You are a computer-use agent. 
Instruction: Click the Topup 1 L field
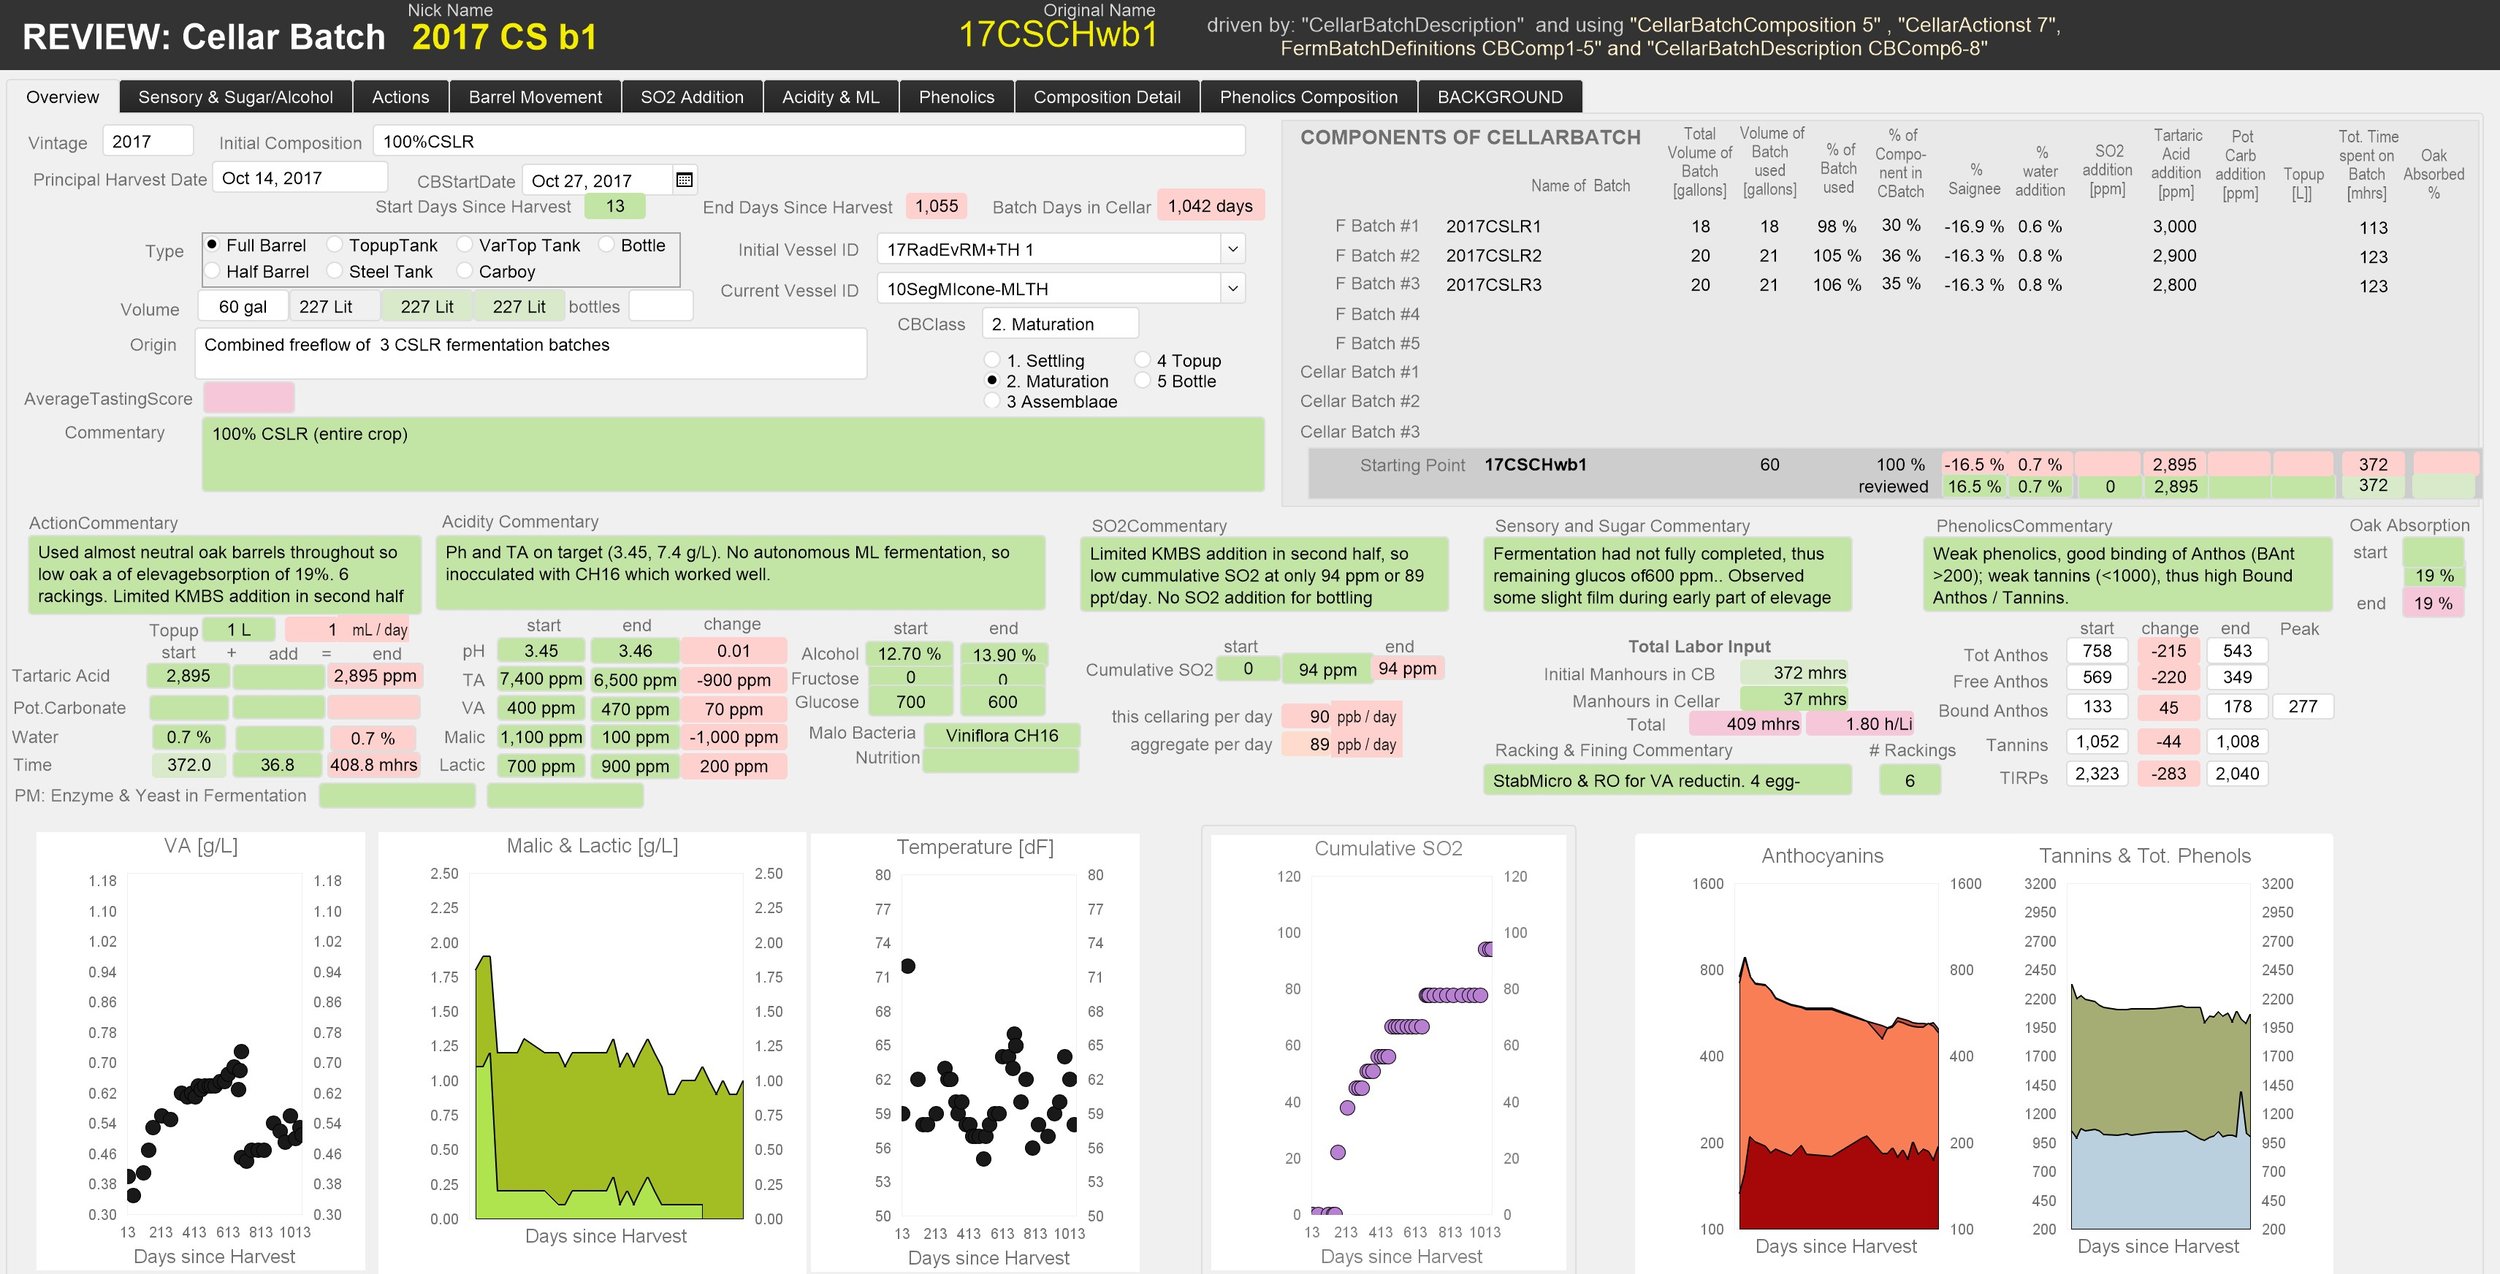(240, 630)
